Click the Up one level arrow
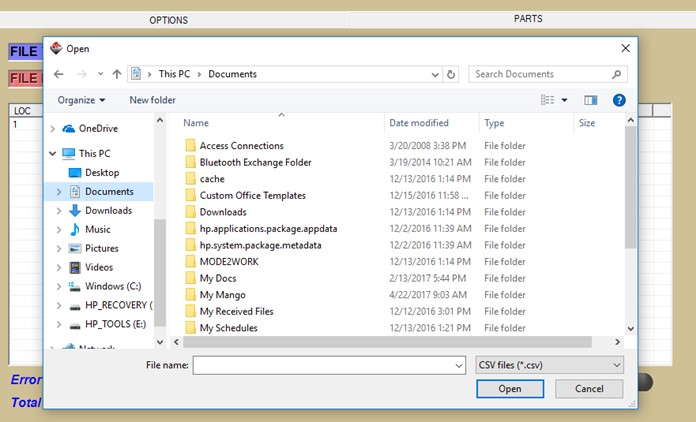Image resolution: width=696 pixels, height=422 pixels. 117,74
